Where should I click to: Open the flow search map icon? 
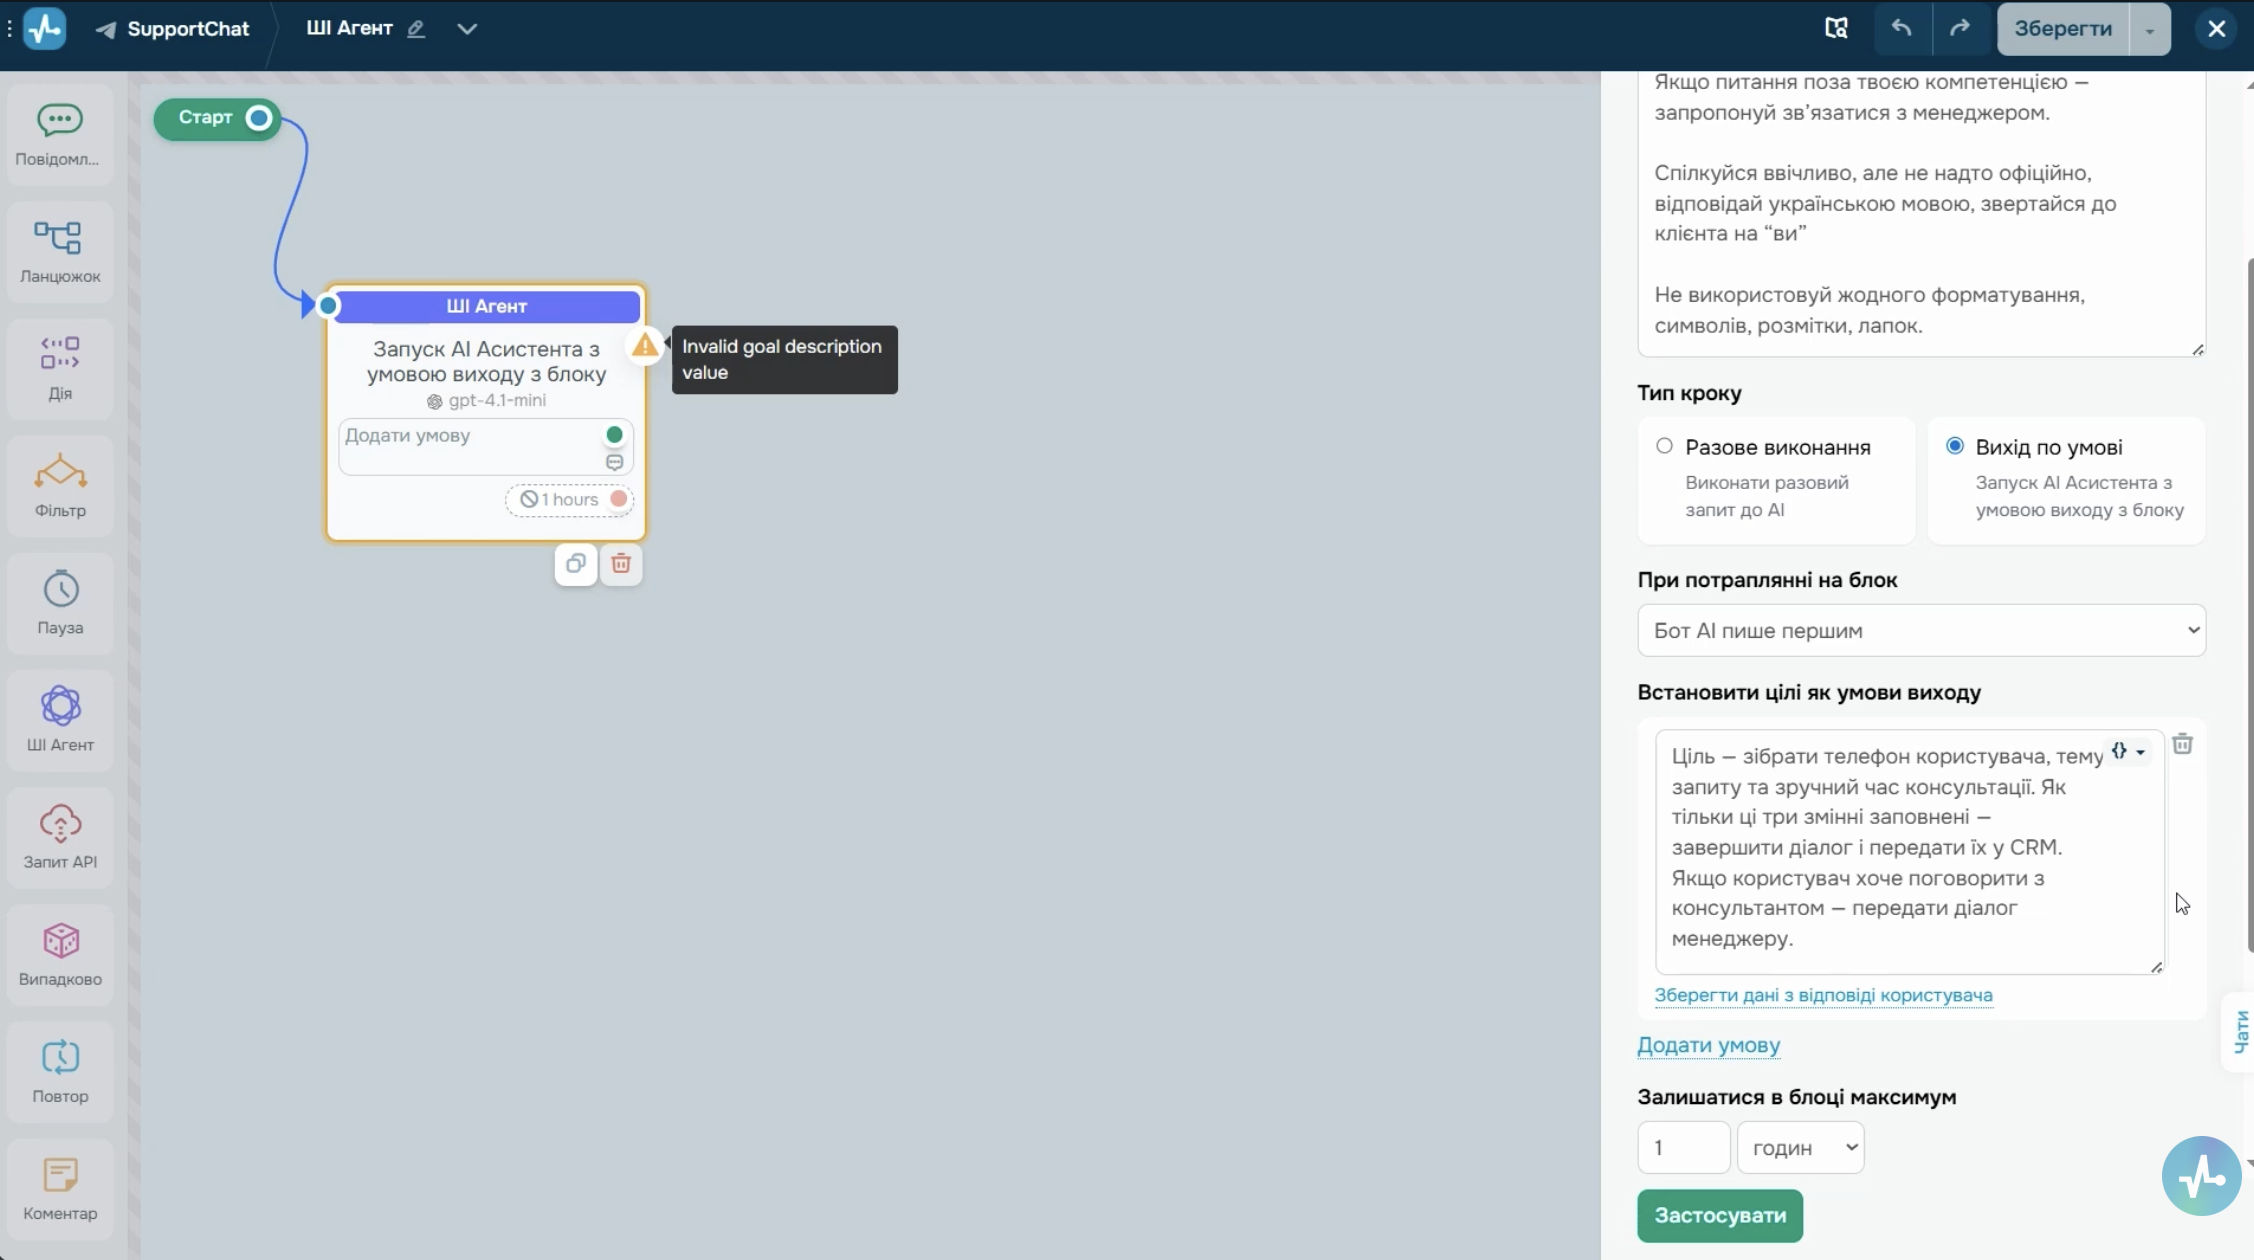pyautogui.click(x=1836, y=28)
